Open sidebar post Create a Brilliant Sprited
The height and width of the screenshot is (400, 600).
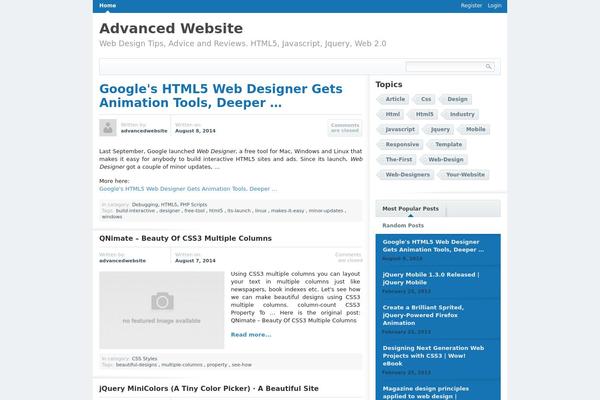(423, 315)
